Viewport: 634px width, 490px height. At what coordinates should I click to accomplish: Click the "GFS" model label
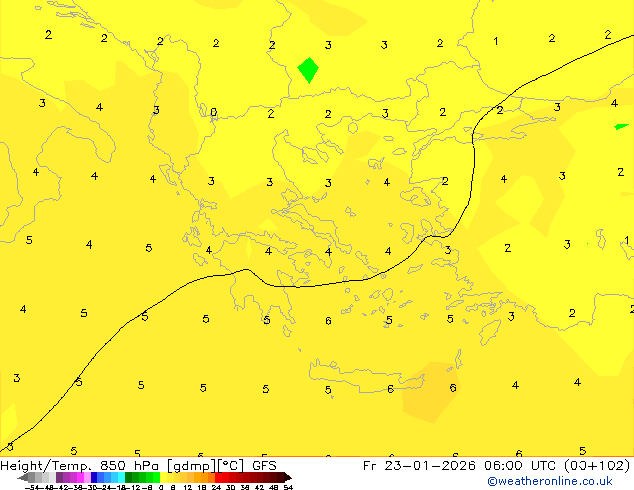[264, 465]
